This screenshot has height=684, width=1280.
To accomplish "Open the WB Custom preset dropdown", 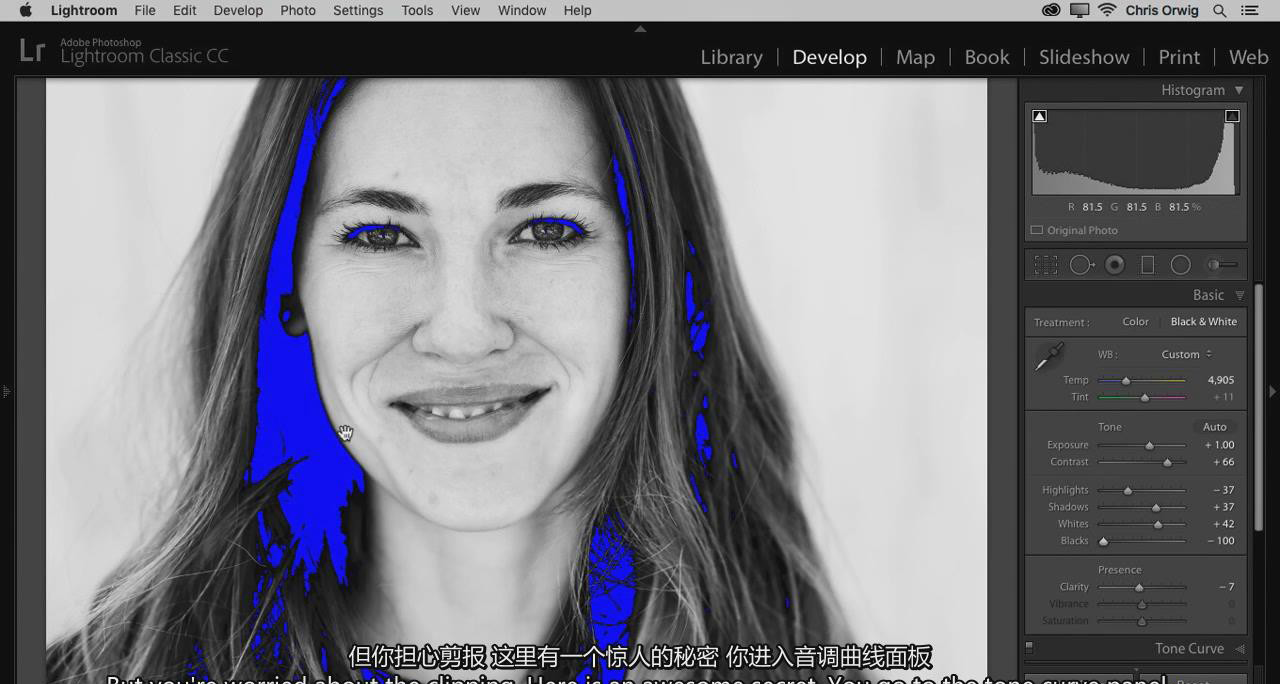I will 1186,354.
